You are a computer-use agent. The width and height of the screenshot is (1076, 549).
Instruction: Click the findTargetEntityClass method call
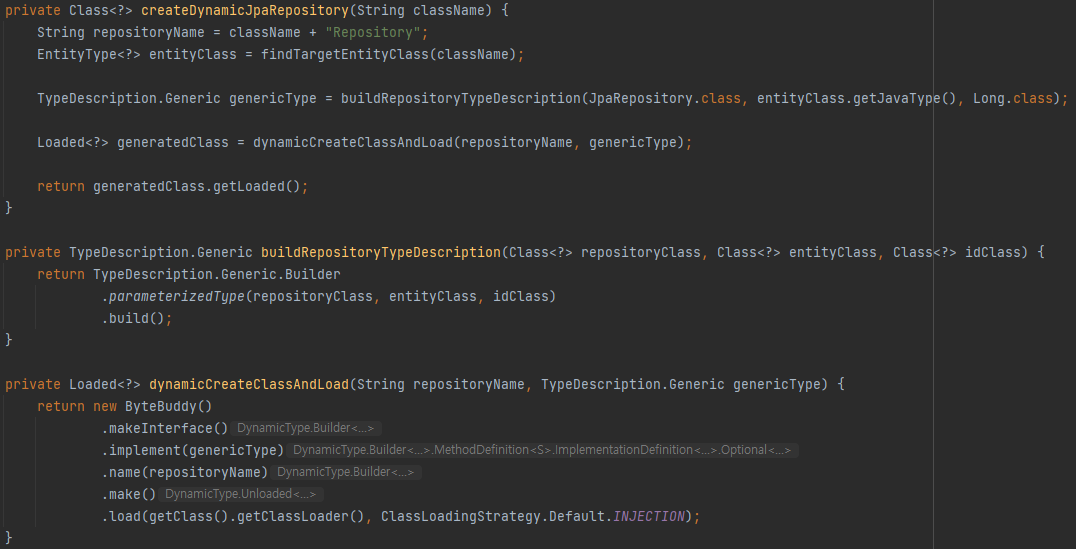coord(345,54)
